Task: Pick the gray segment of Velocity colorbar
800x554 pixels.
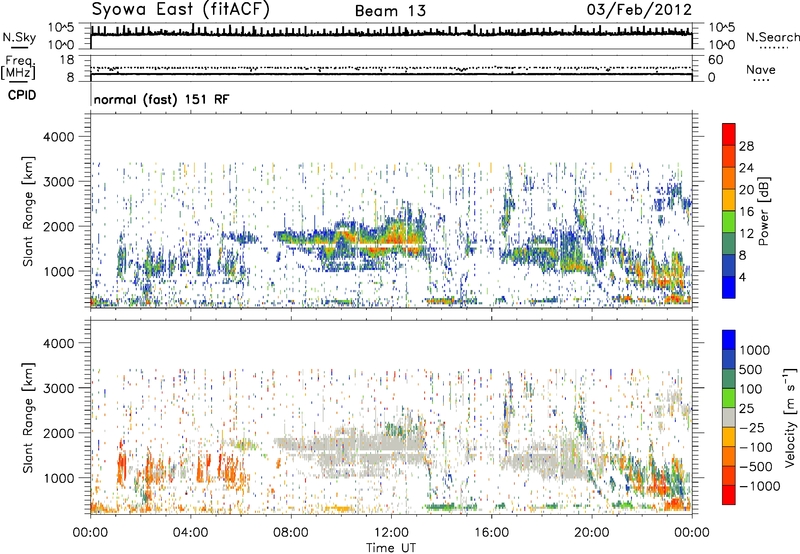Action: click(x=729, y=418)
